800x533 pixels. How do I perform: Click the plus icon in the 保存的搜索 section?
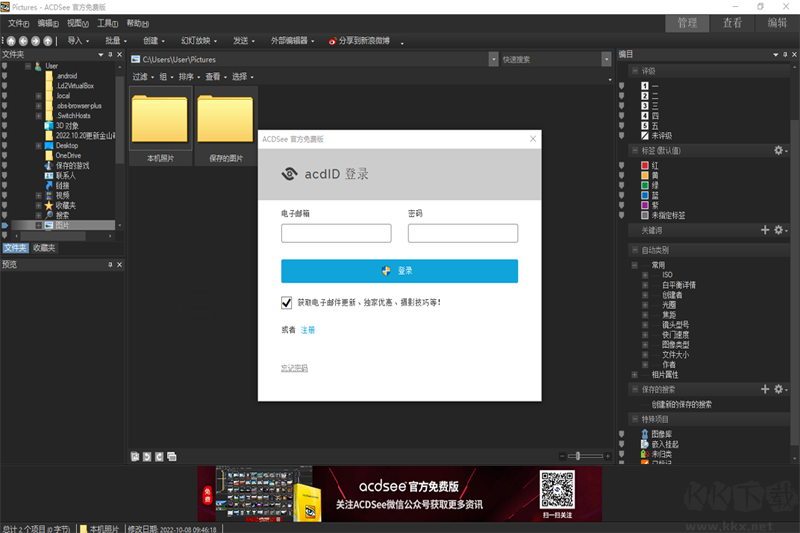coord(766,389)
